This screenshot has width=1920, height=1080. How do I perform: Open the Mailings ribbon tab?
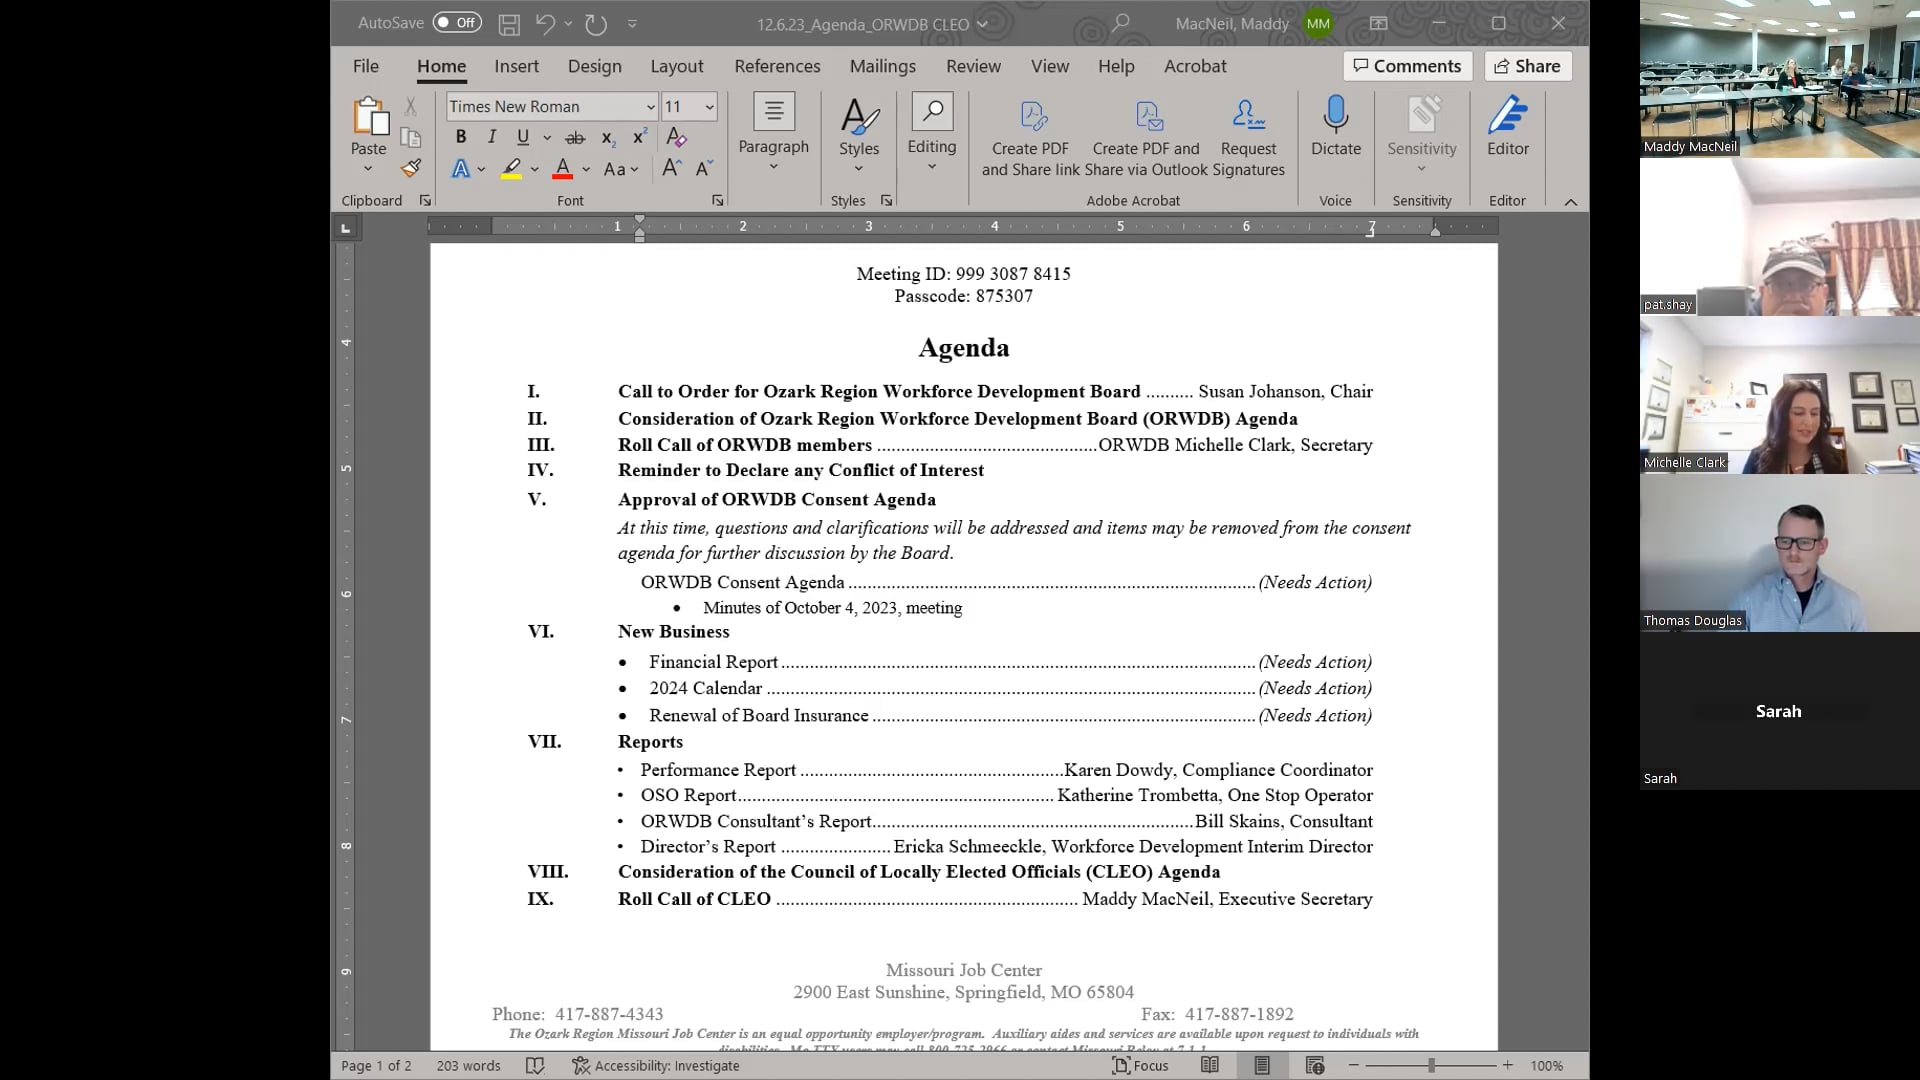[882, 66]
